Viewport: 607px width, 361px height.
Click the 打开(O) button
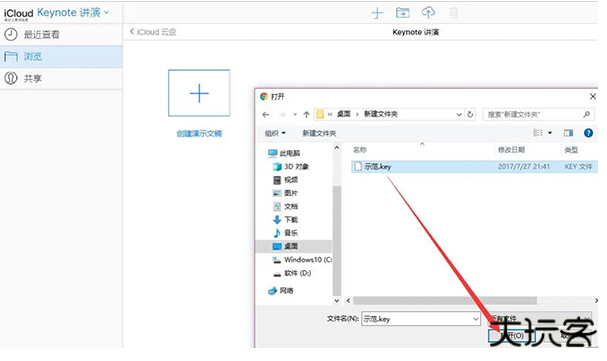(x=512, y=335)
